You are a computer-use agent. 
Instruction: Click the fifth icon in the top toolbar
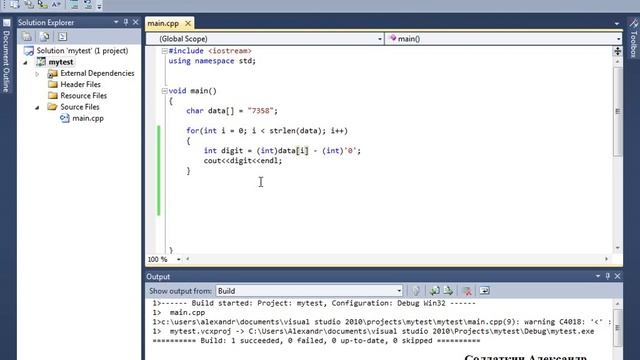tap(74, 4)
